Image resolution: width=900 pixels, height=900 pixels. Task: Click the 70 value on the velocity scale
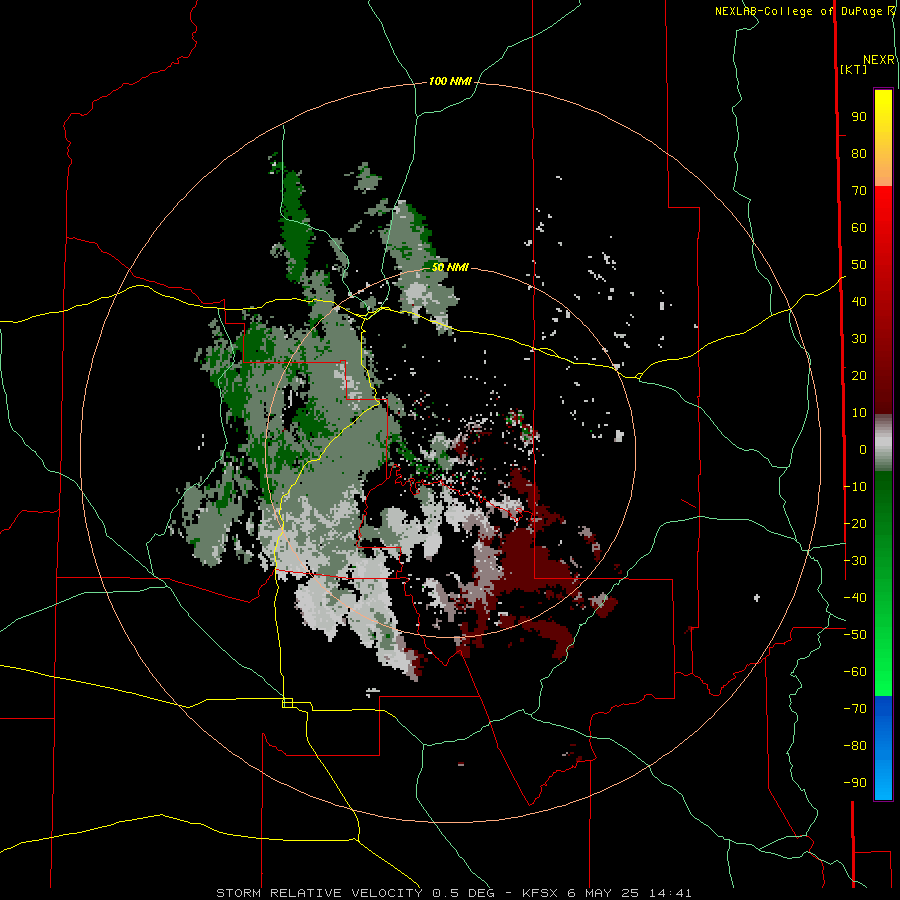859,191
